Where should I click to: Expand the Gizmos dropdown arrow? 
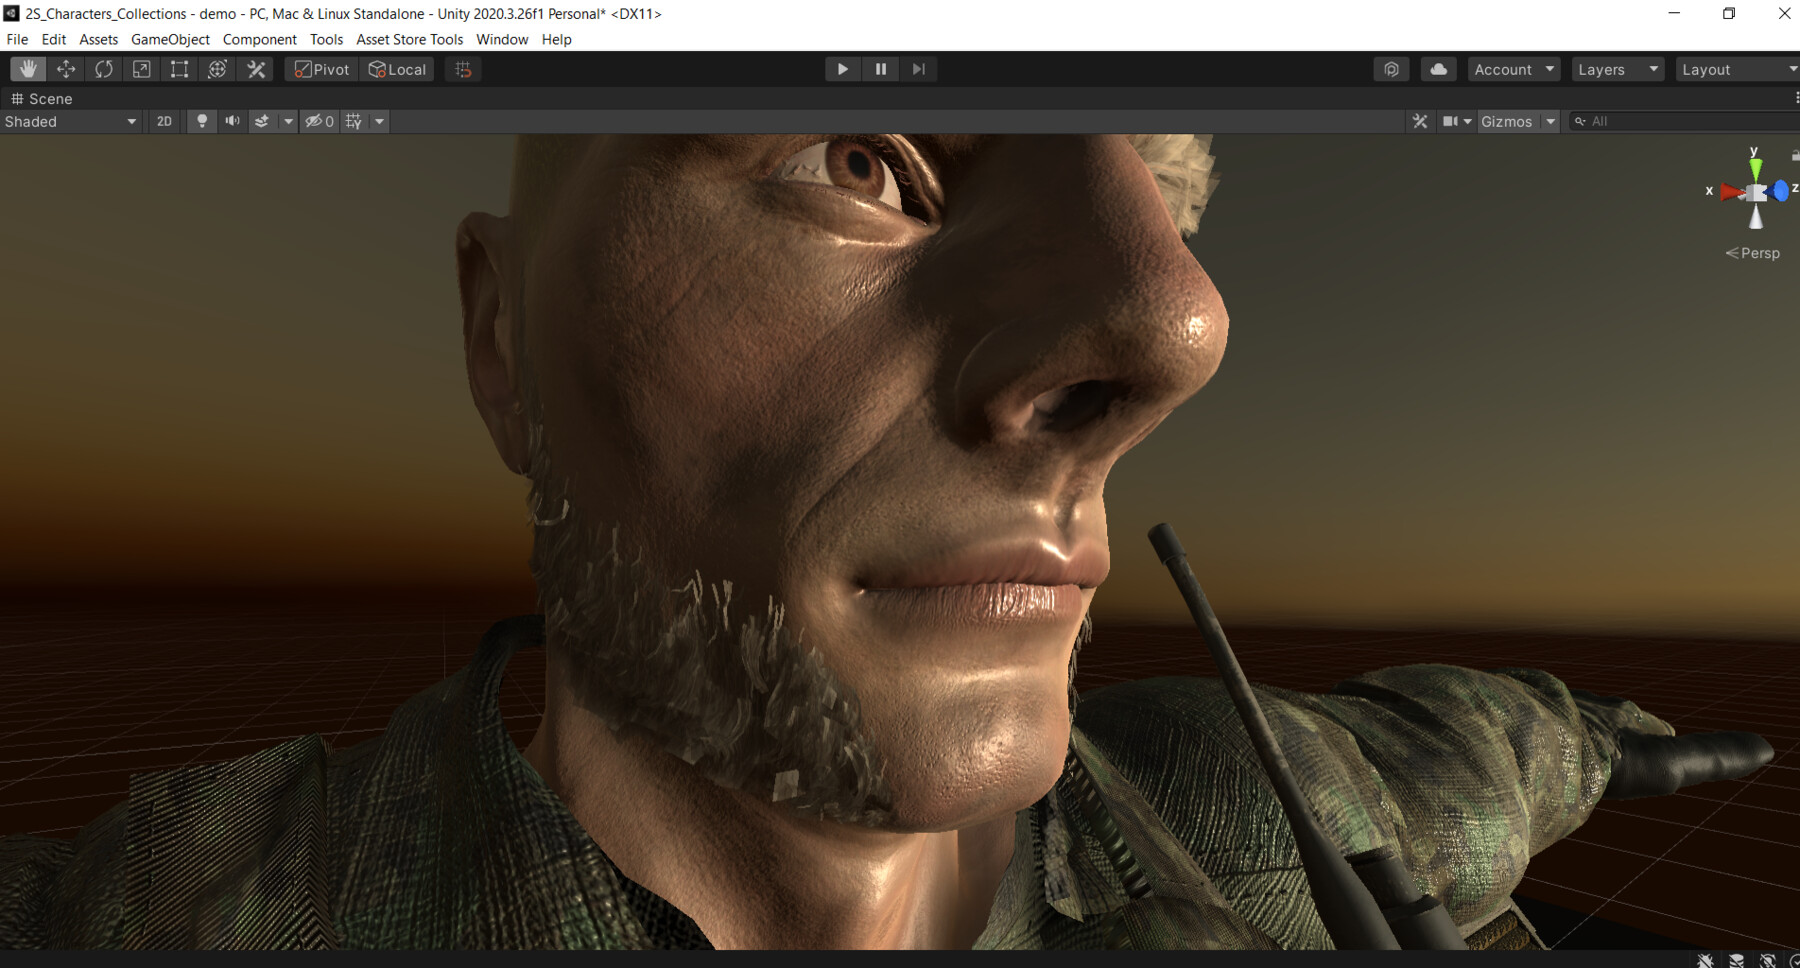[1550, 121]
